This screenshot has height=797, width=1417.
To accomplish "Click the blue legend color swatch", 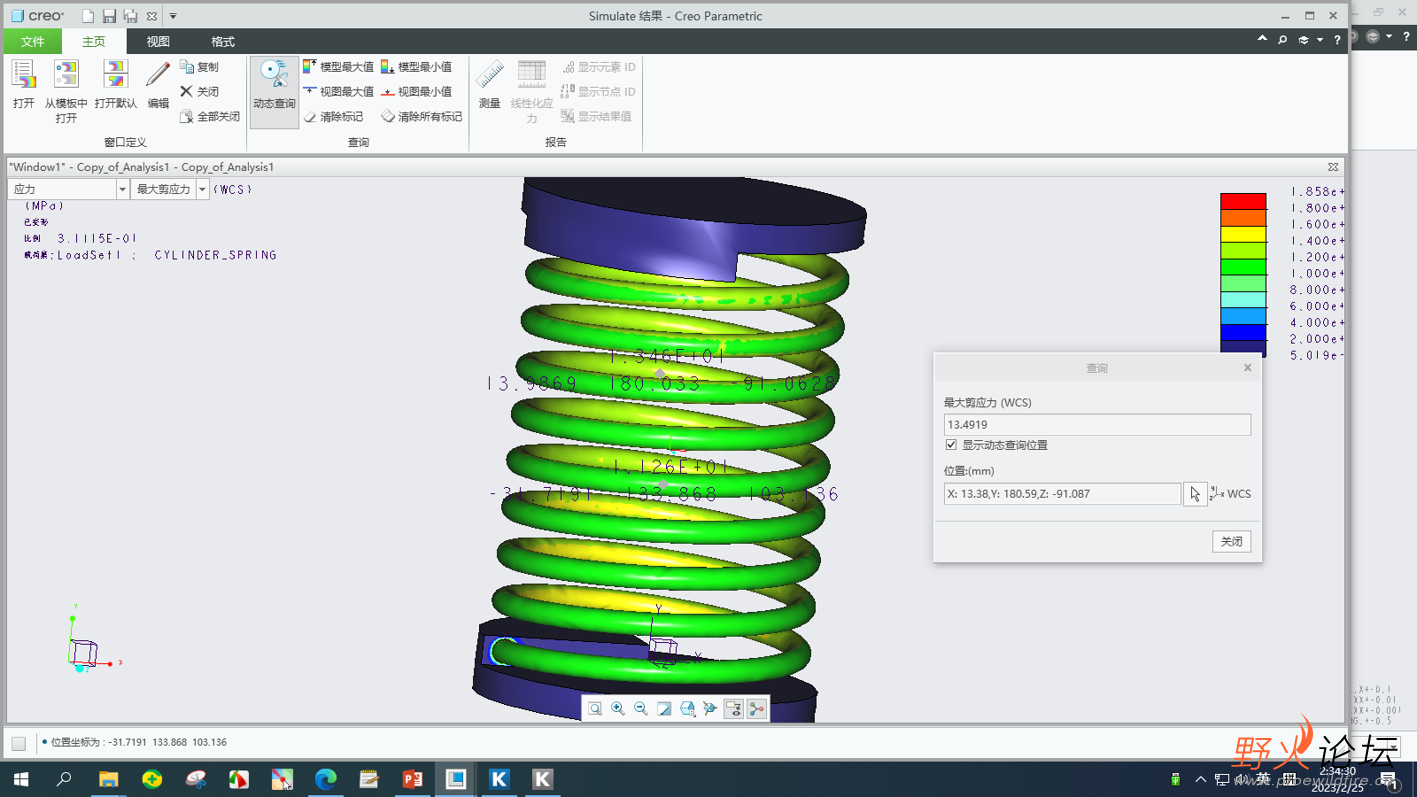I will pos(1243,332).
